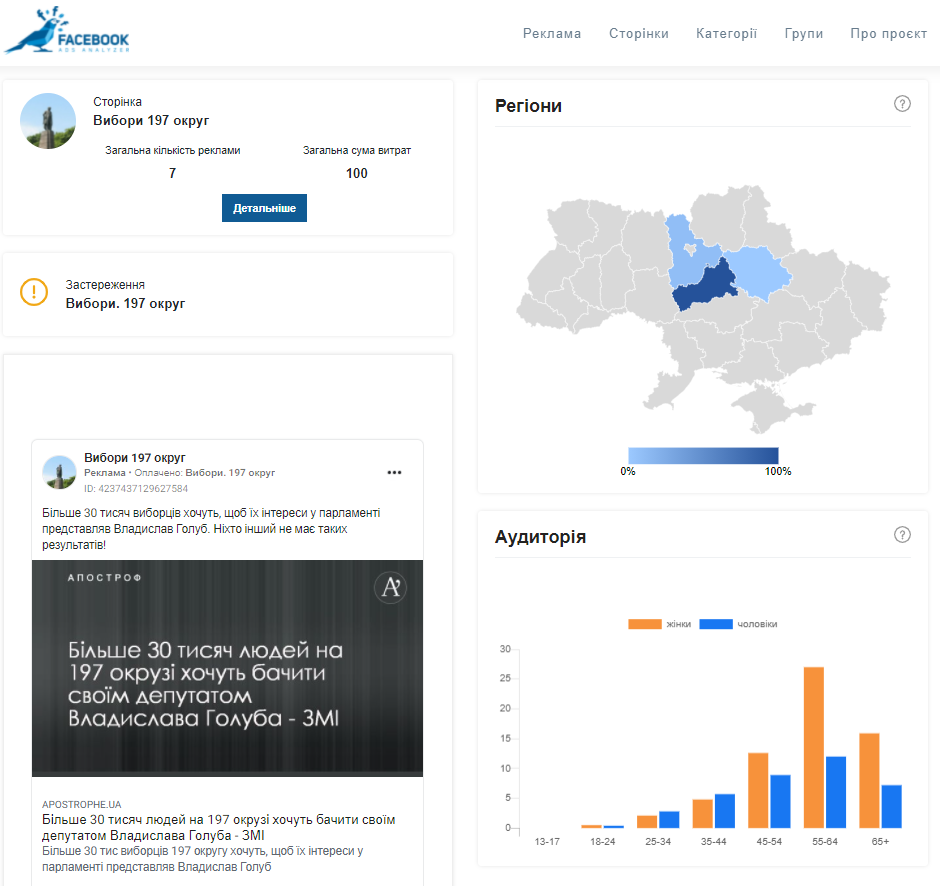Click the page avatar in the Сторінка card
940x886 pixels.
(48, 121)
